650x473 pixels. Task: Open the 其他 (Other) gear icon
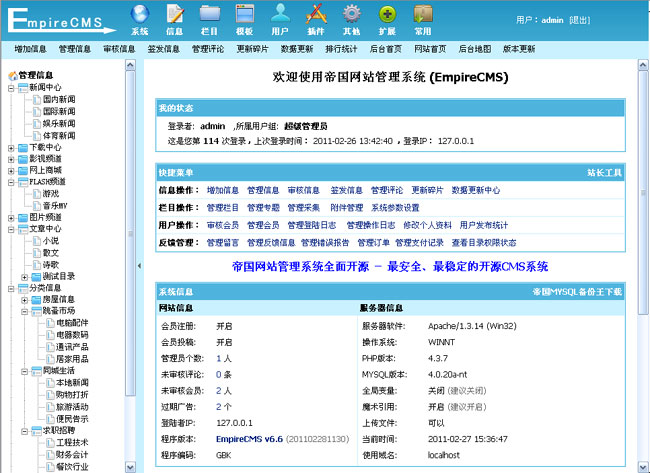[x=351, y=14]
